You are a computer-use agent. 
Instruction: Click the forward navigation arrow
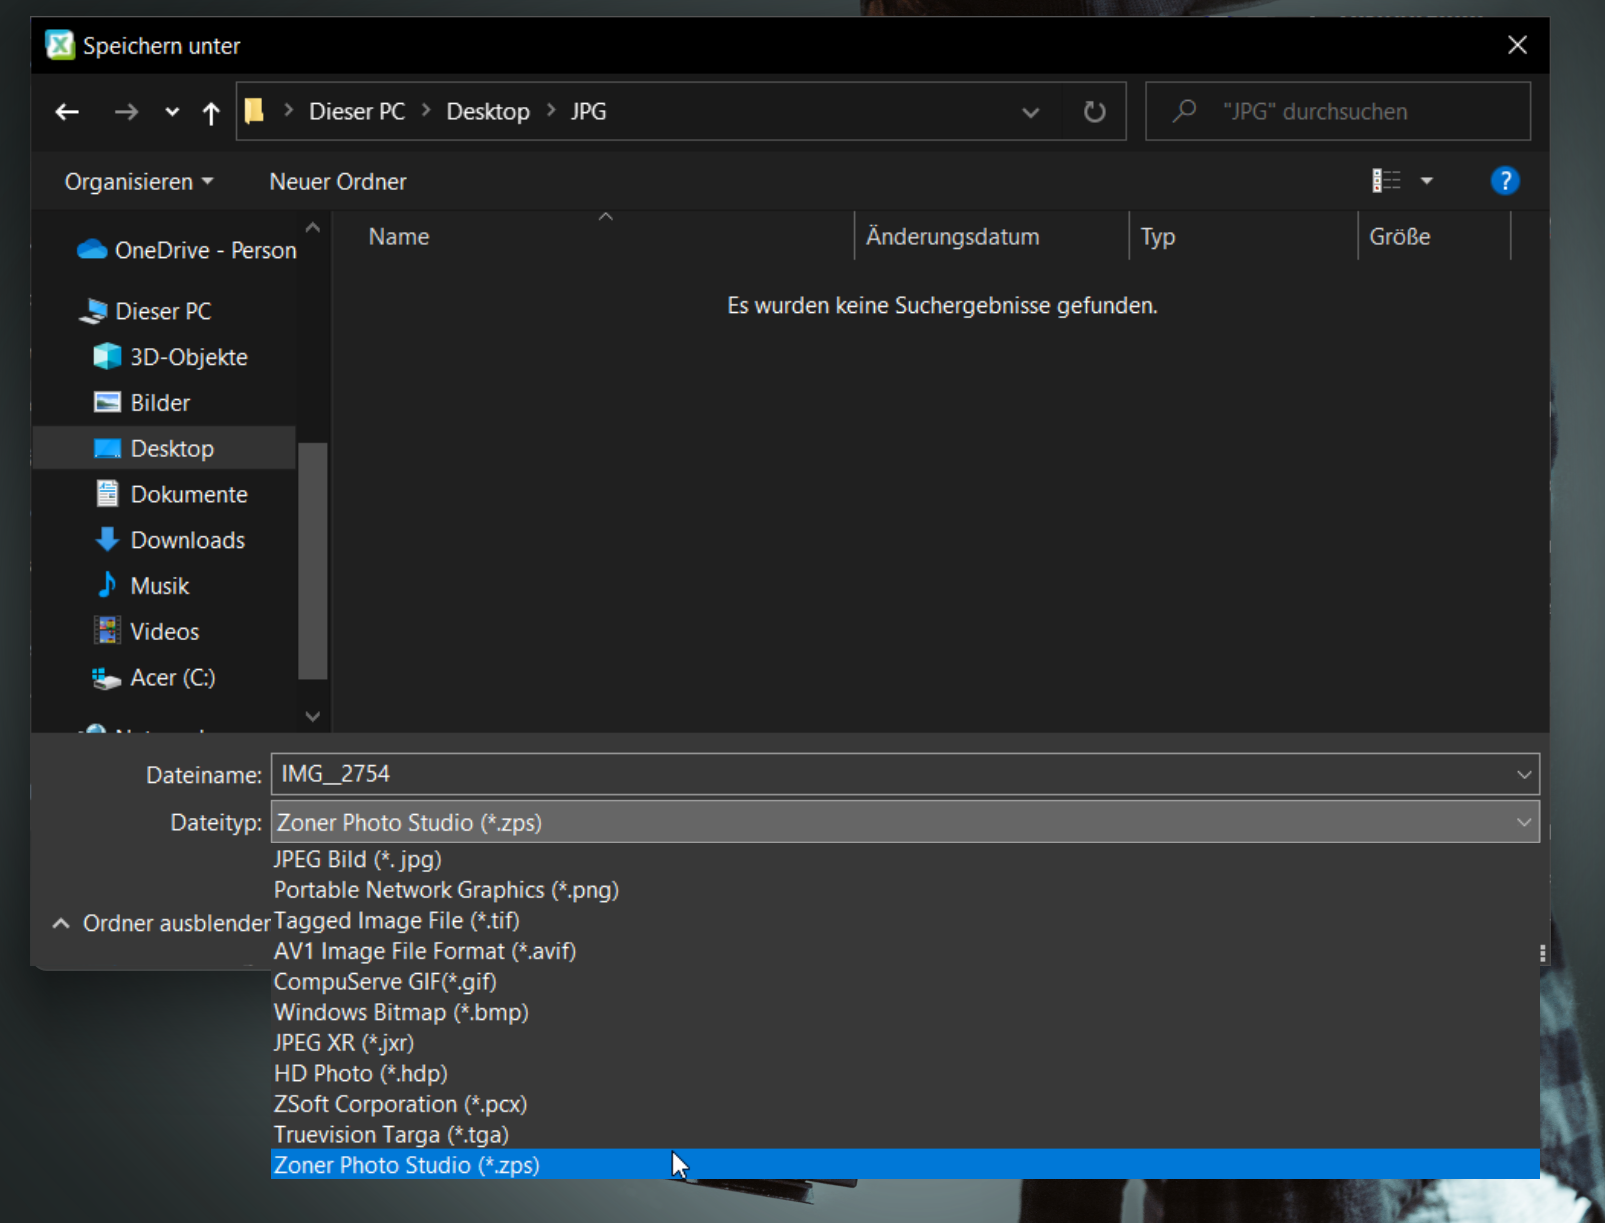[126, 112]
